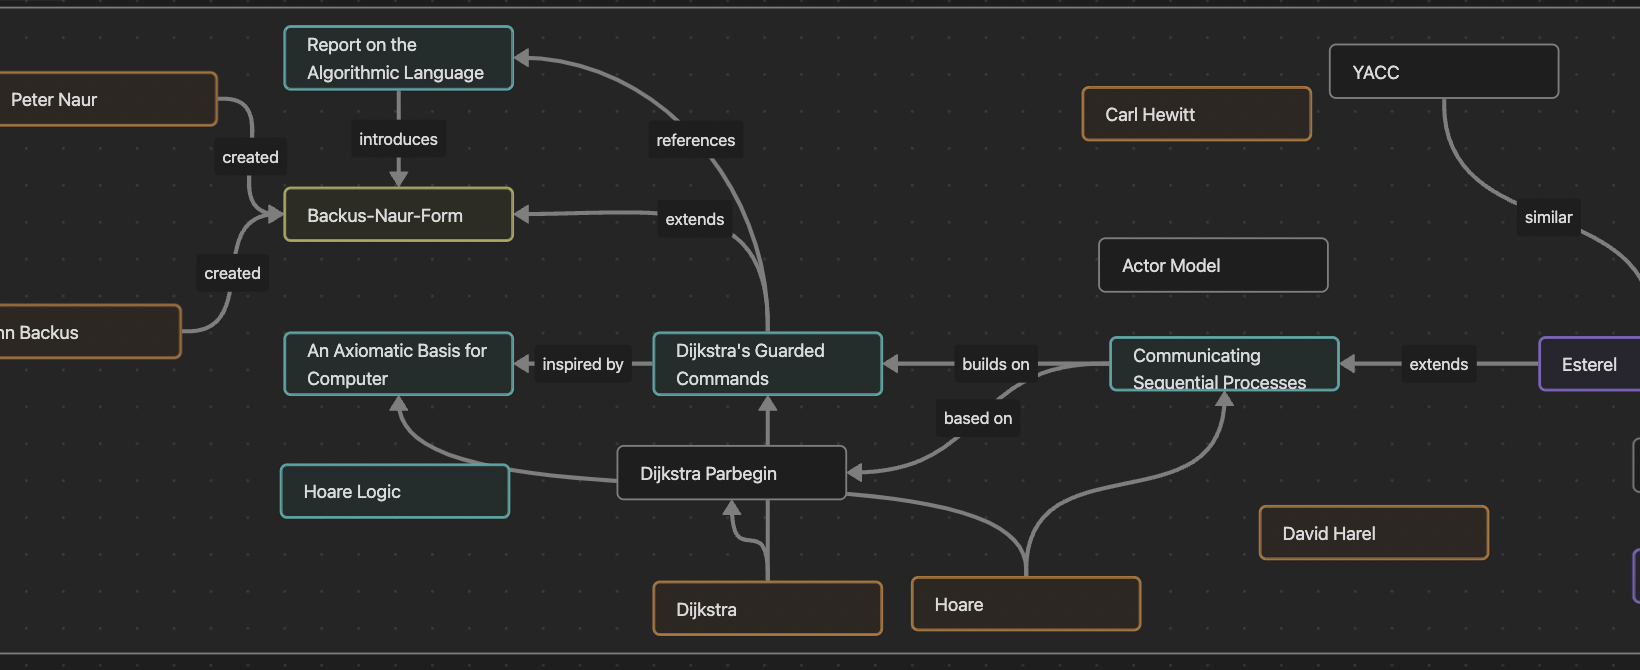Select the Hoare Logic node
This screenshot has height=670, width=1640.
tap(395, 491)
